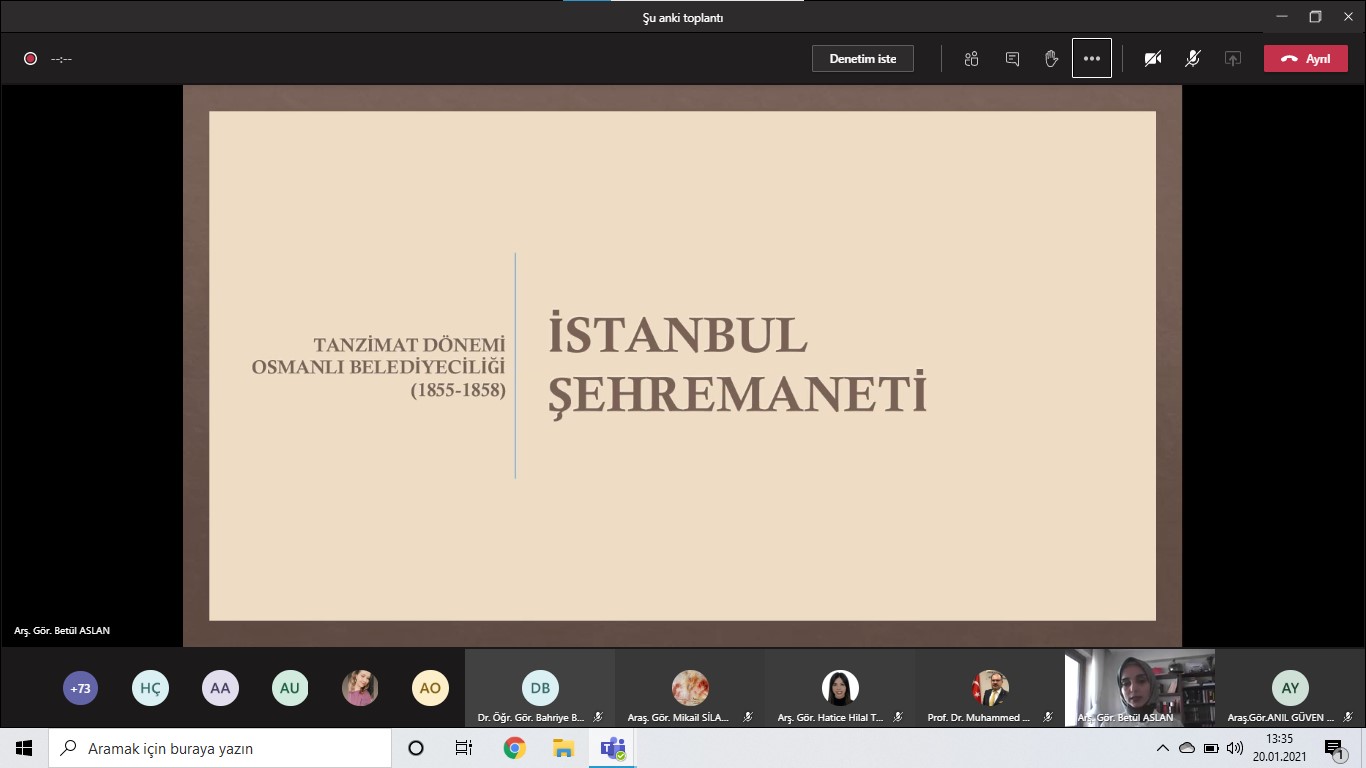Image resolution: width=1366 pixels, height=768 pixels.
Task: Open Windows Task View
Action: [x=464, y=748]
